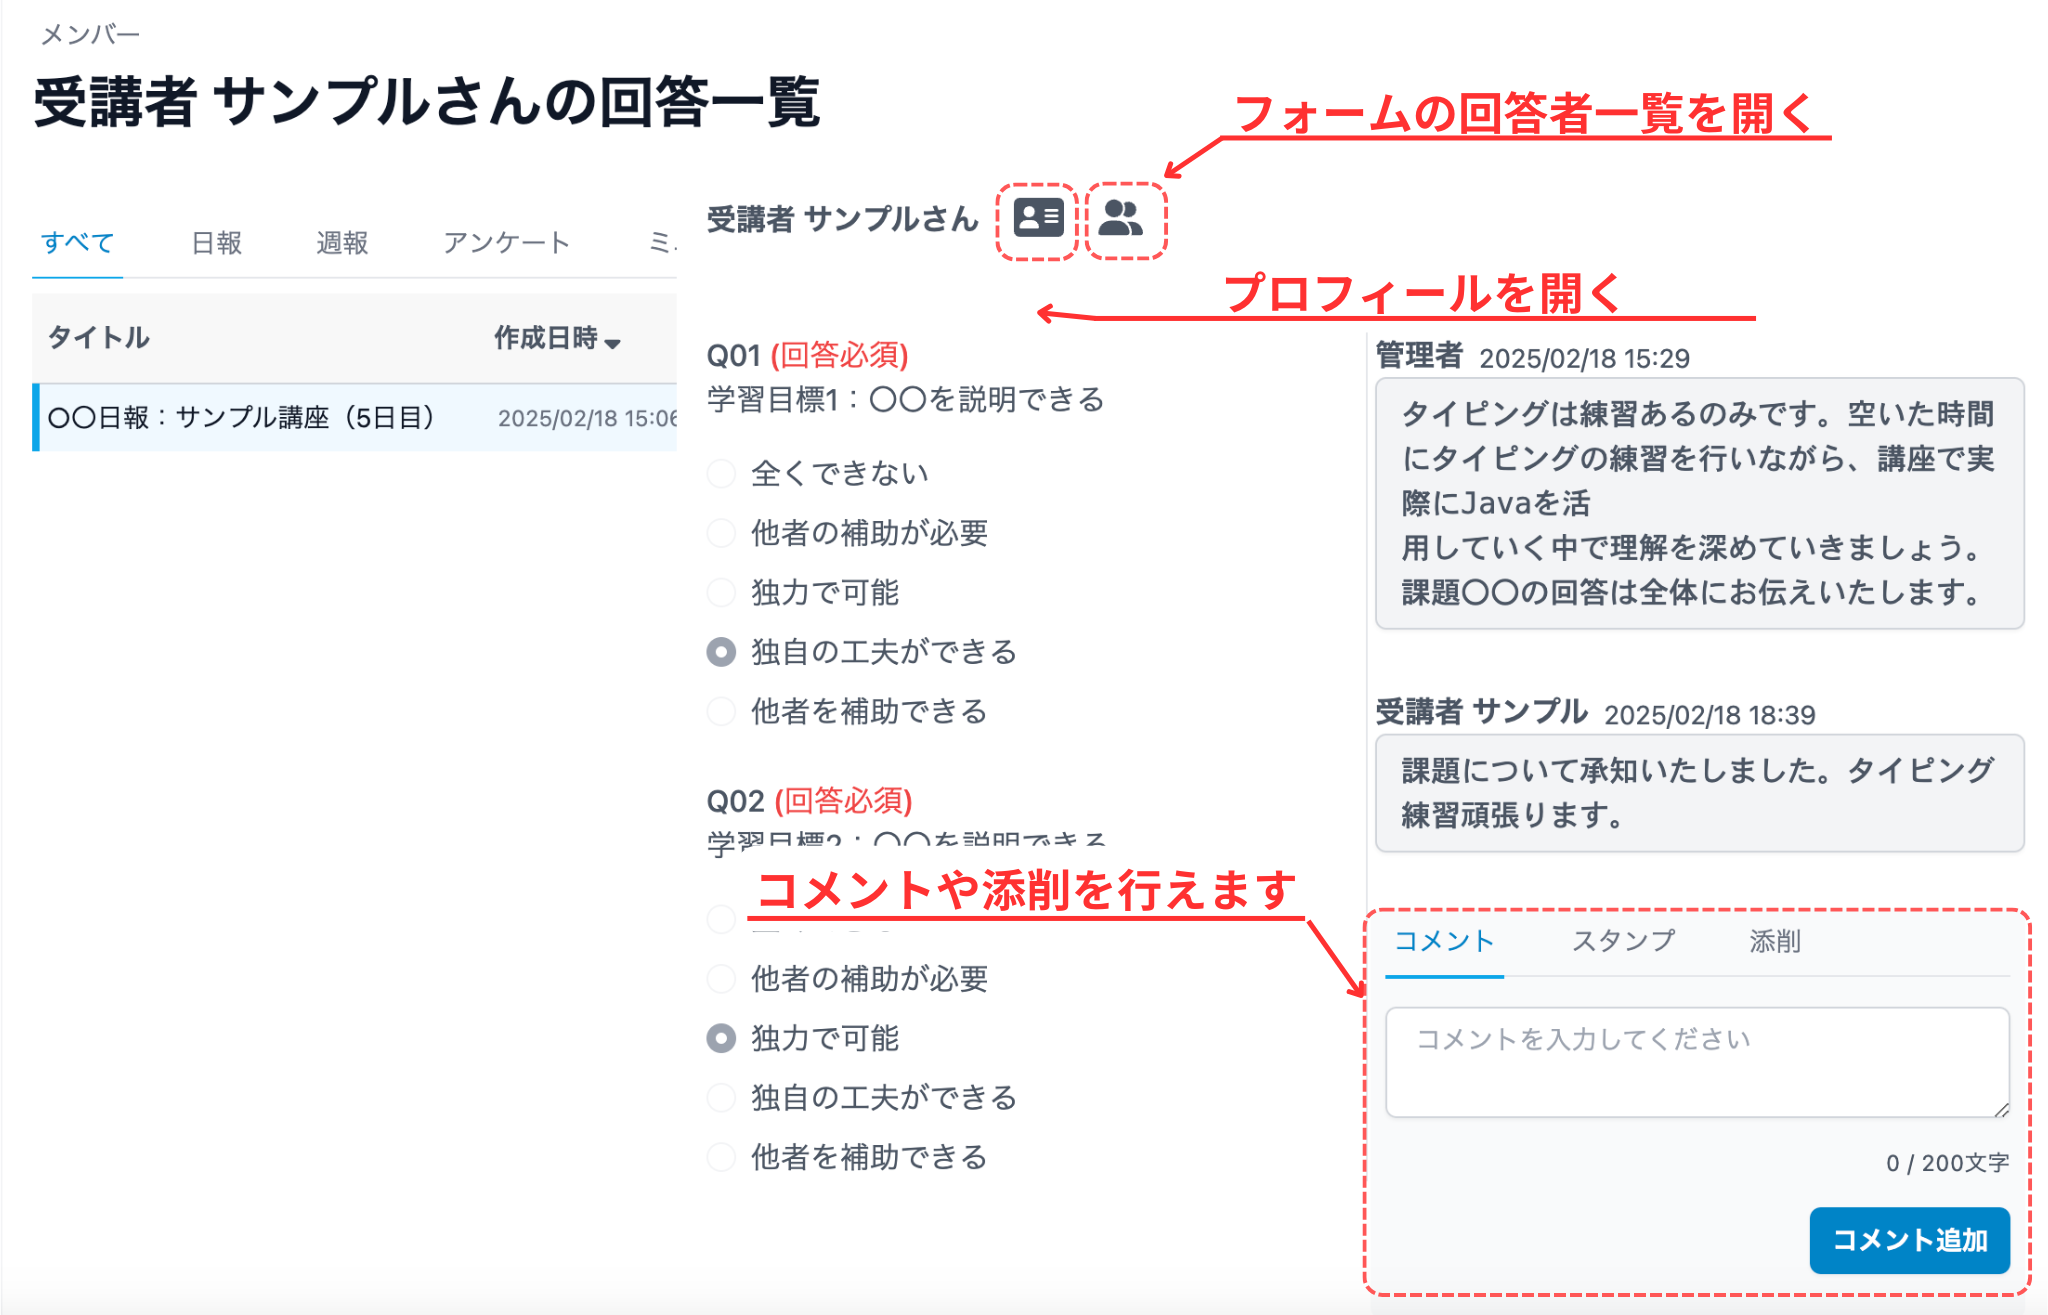The image size is (2048, 1315).
Task: Select the コメント tab
Action: click(1444, 941)
